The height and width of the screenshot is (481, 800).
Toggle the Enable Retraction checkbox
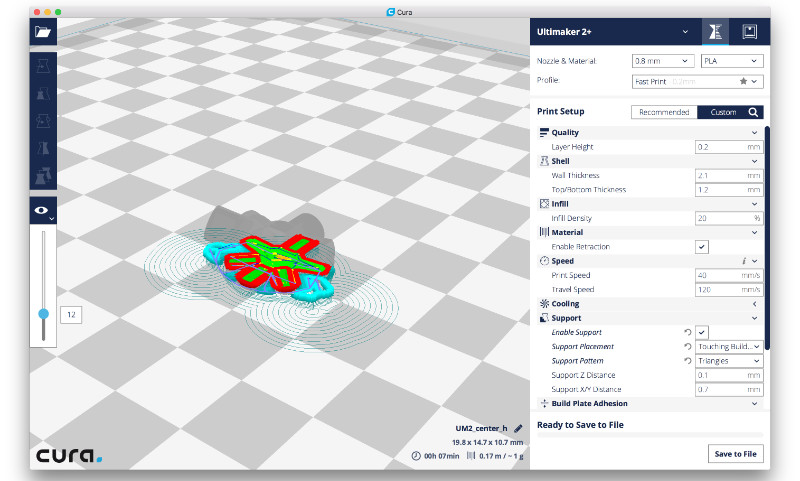pos(702,247)
